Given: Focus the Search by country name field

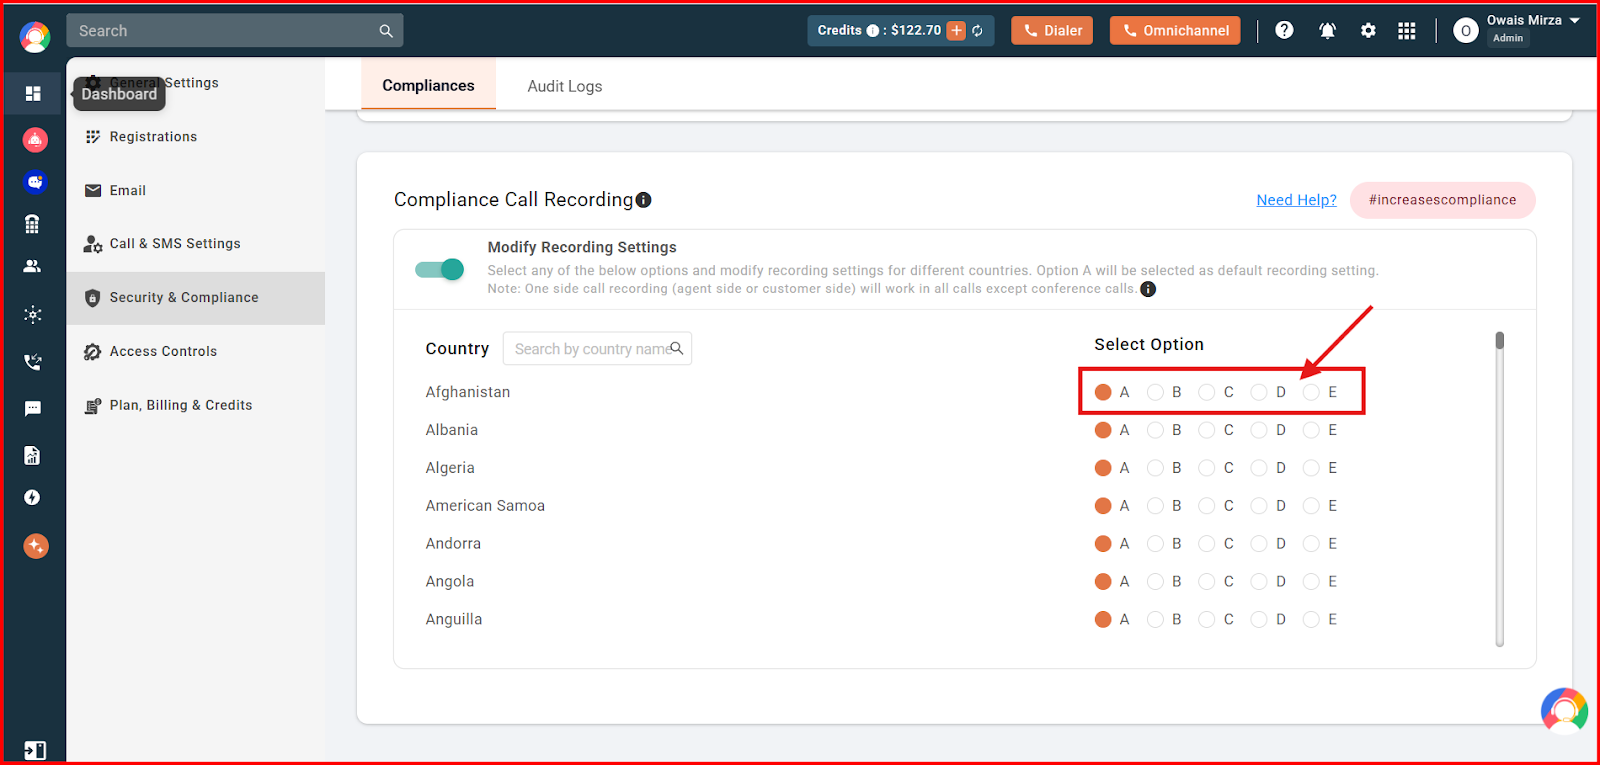Looking at the screenshot, I should point(597,348).
